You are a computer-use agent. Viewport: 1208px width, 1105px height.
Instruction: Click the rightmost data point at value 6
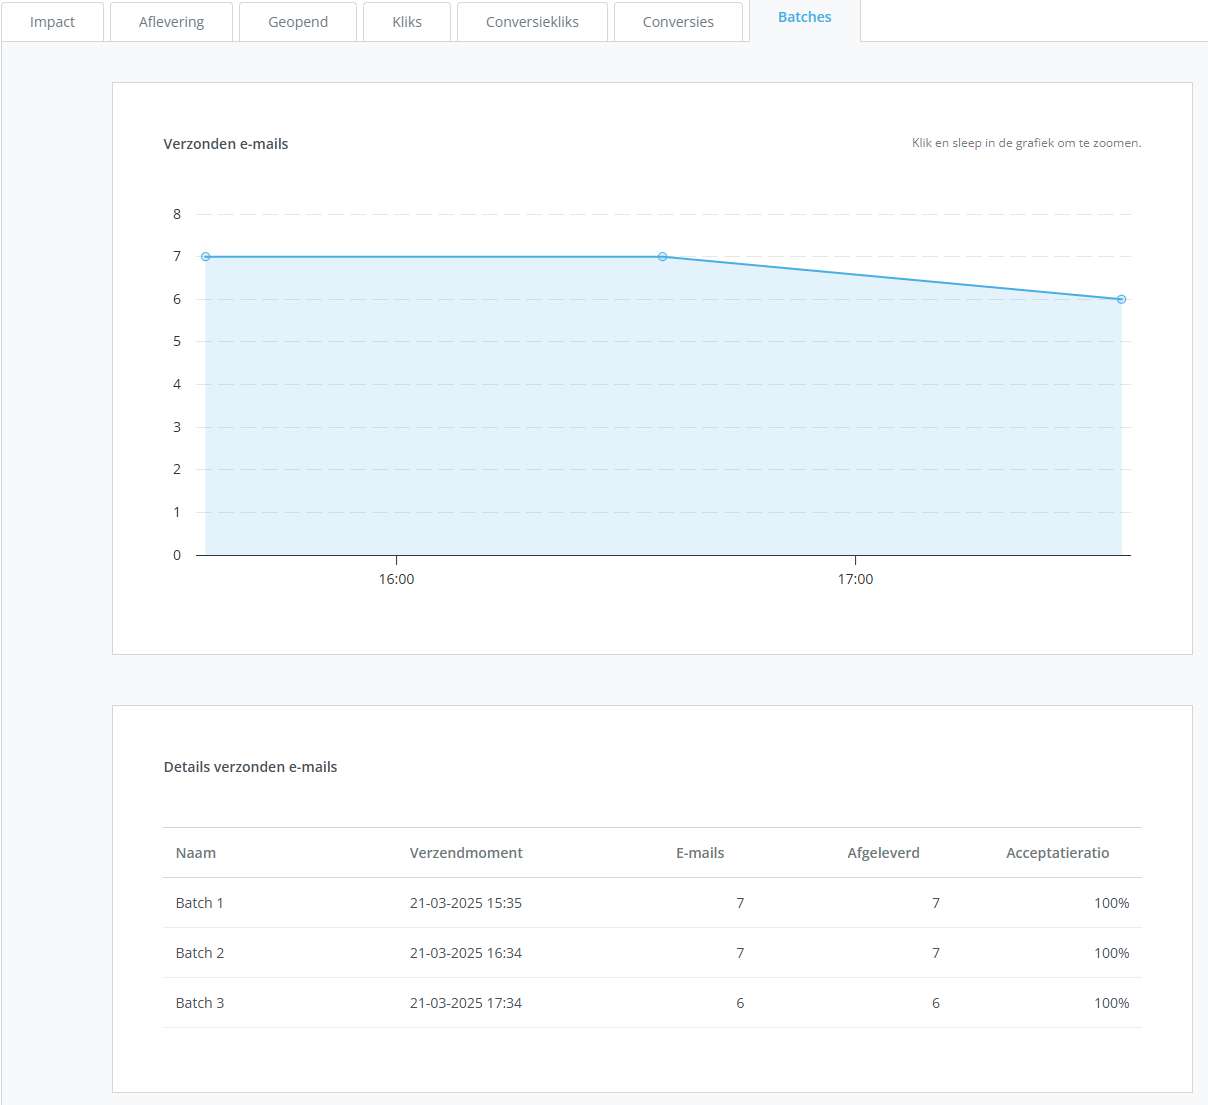(1121, 299)
